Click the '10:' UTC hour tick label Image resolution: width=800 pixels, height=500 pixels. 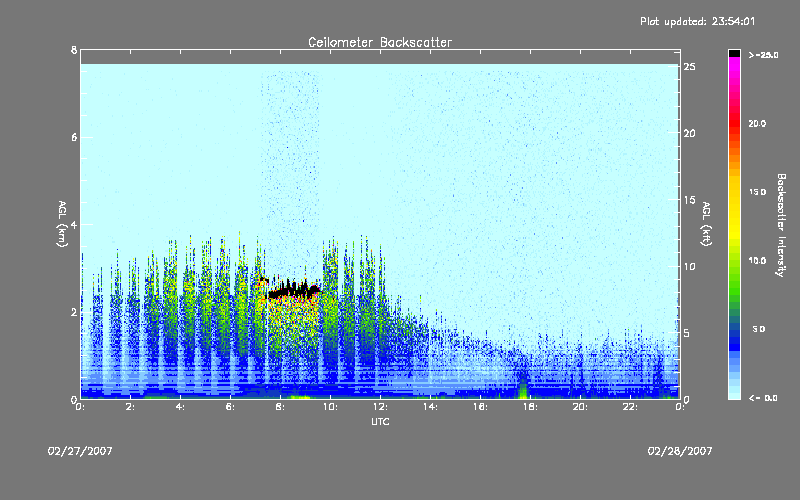click(x=330, y=407)
